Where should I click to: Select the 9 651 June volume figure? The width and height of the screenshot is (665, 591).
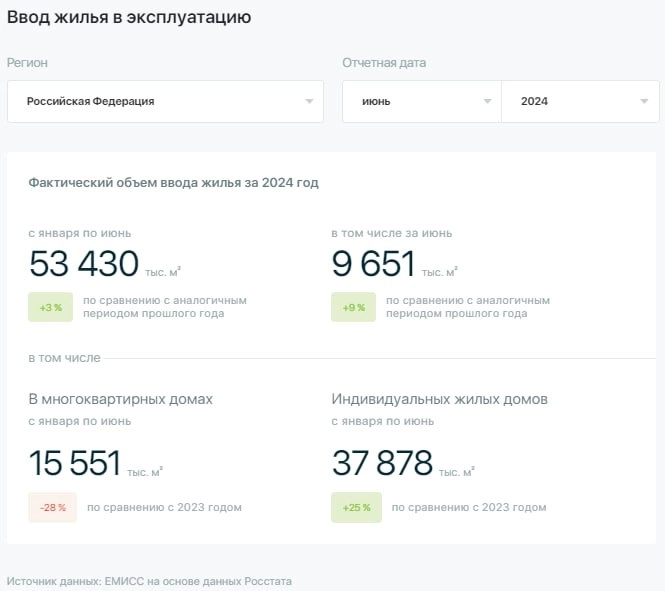373,264
